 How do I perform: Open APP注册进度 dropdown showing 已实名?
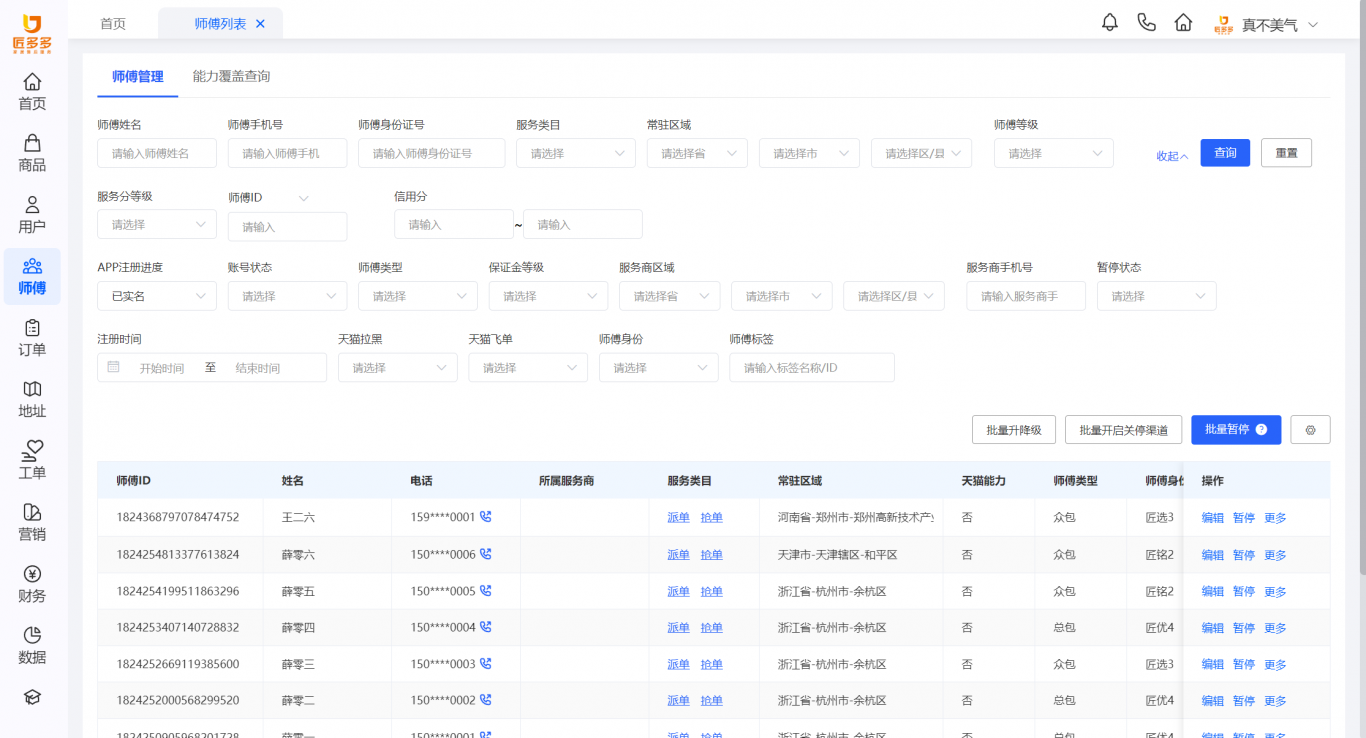(157, 296)
